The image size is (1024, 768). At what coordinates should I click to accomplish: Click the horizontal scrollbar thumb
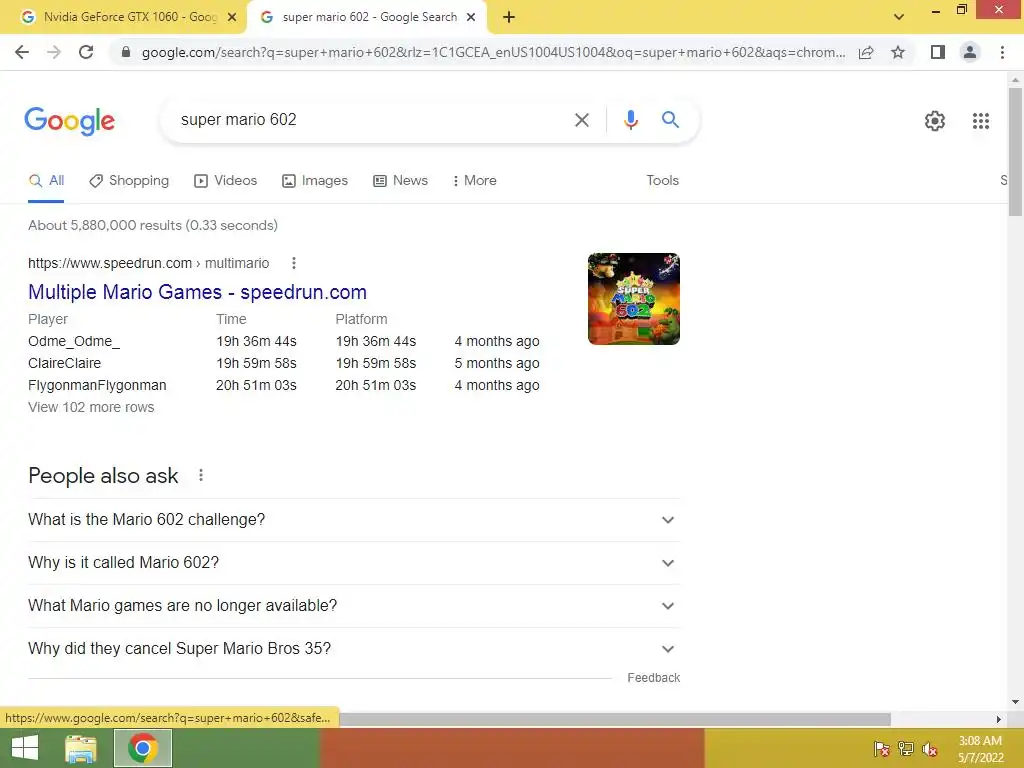click(x=614, y=719)
